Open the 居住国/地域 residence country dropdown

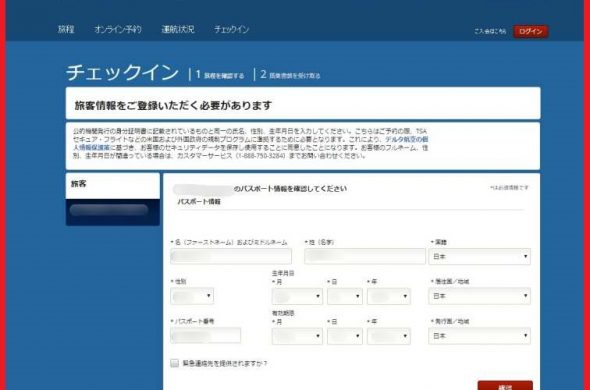(x=479, y=296)
